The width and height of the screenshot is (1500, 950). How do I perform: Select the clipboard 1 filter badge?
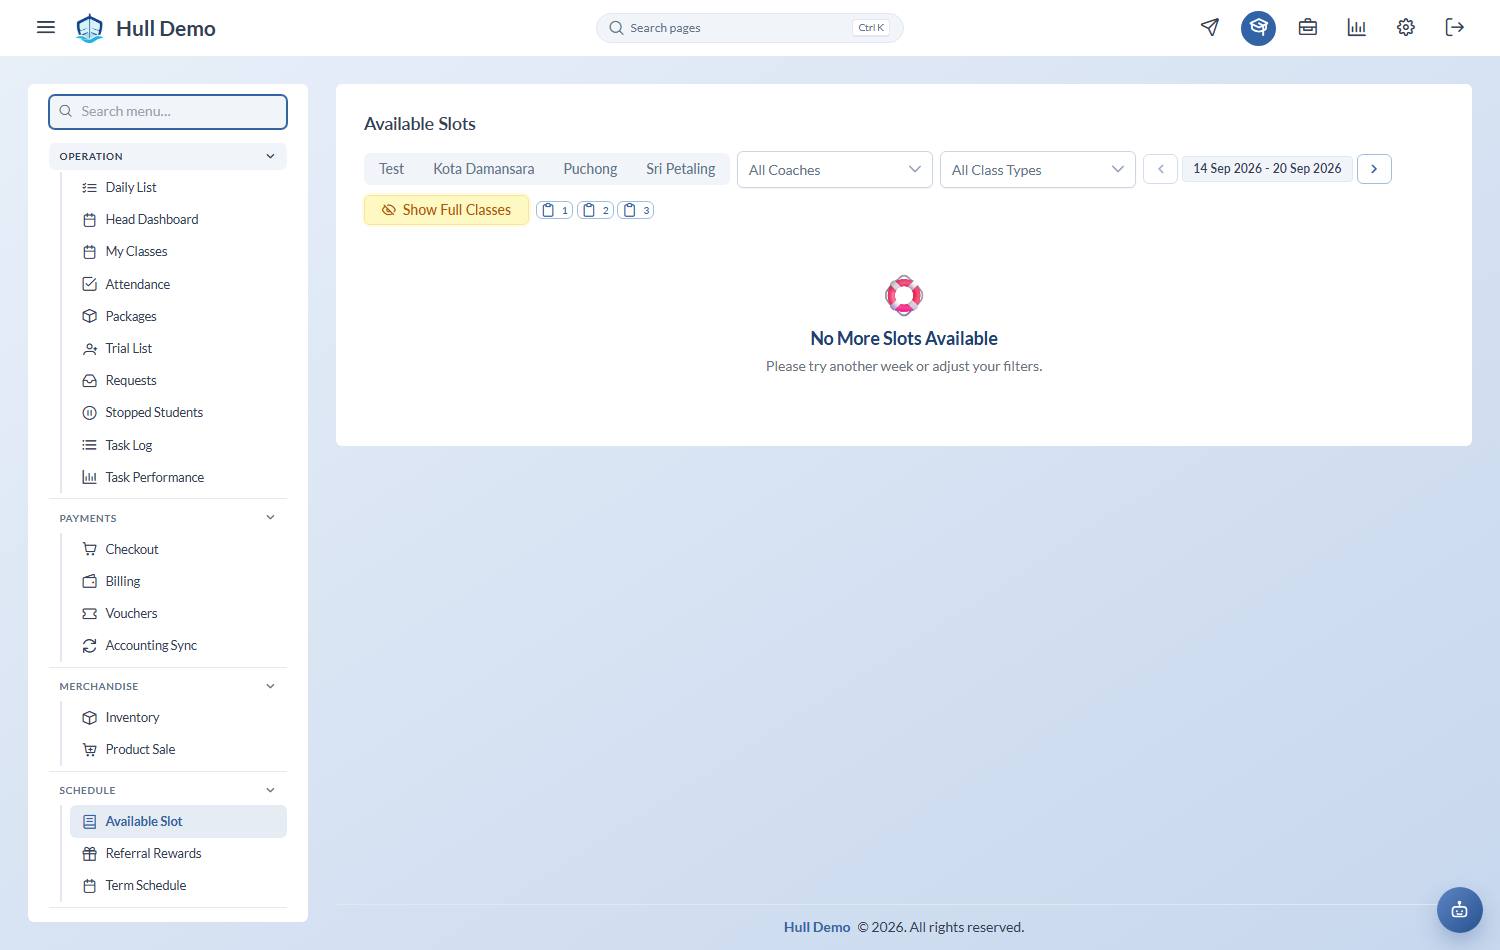click(555, 210)
